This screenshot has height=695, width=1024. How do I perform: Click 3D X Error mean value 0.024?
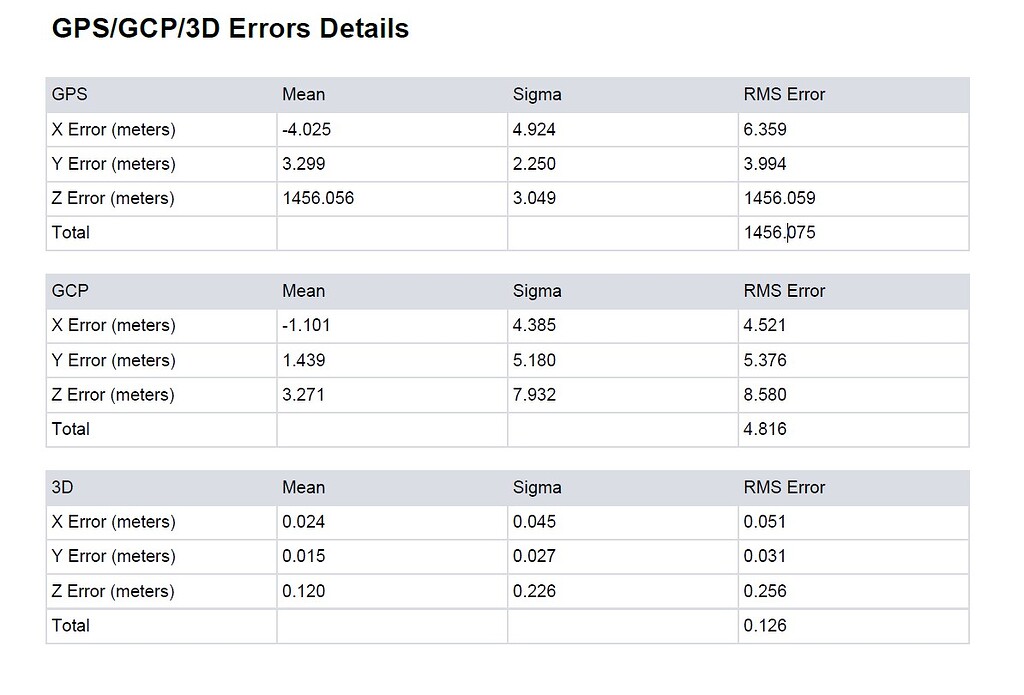pyautogui.click(x=303, y=521)
